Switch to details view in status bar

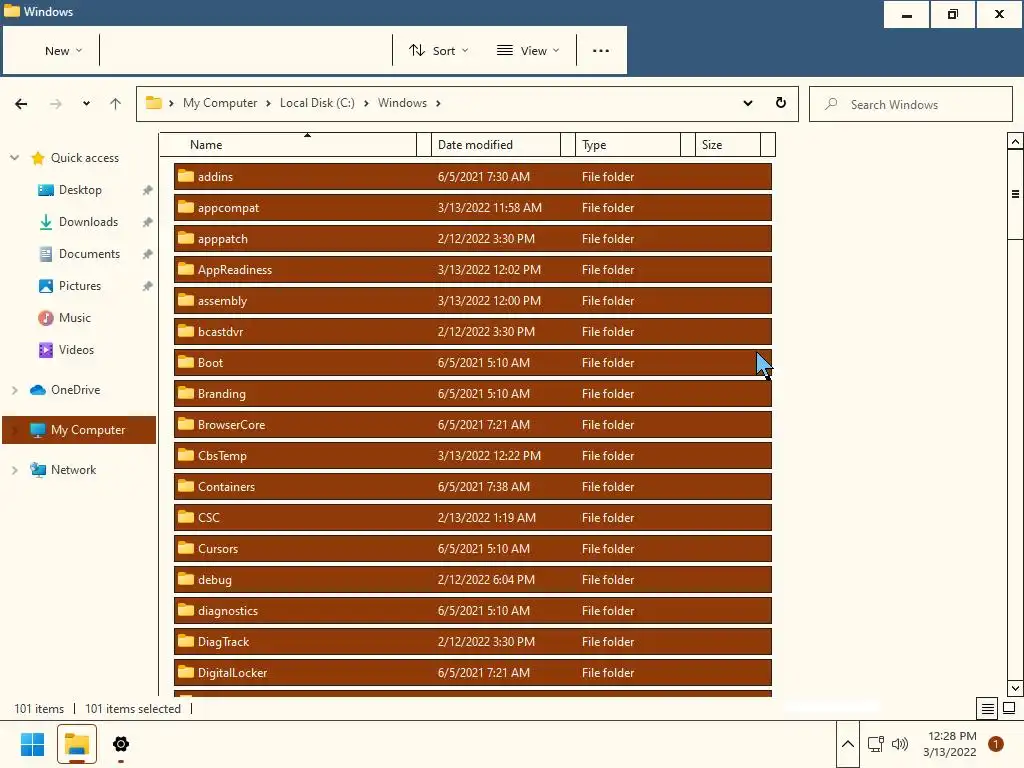pyautogui.click(x=987, y=708)
